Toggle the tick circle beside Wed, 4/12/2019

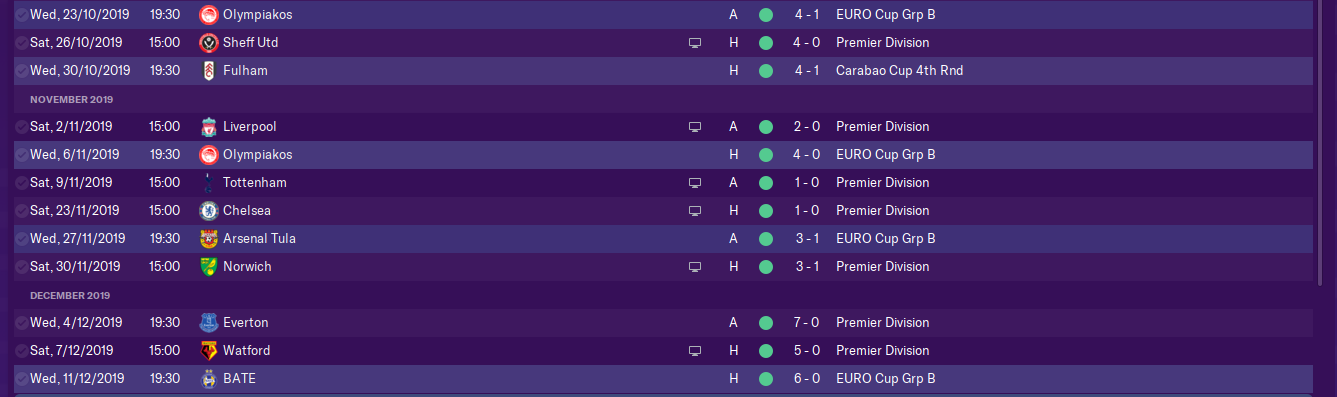pyautogui.click(x=22, y=323)
